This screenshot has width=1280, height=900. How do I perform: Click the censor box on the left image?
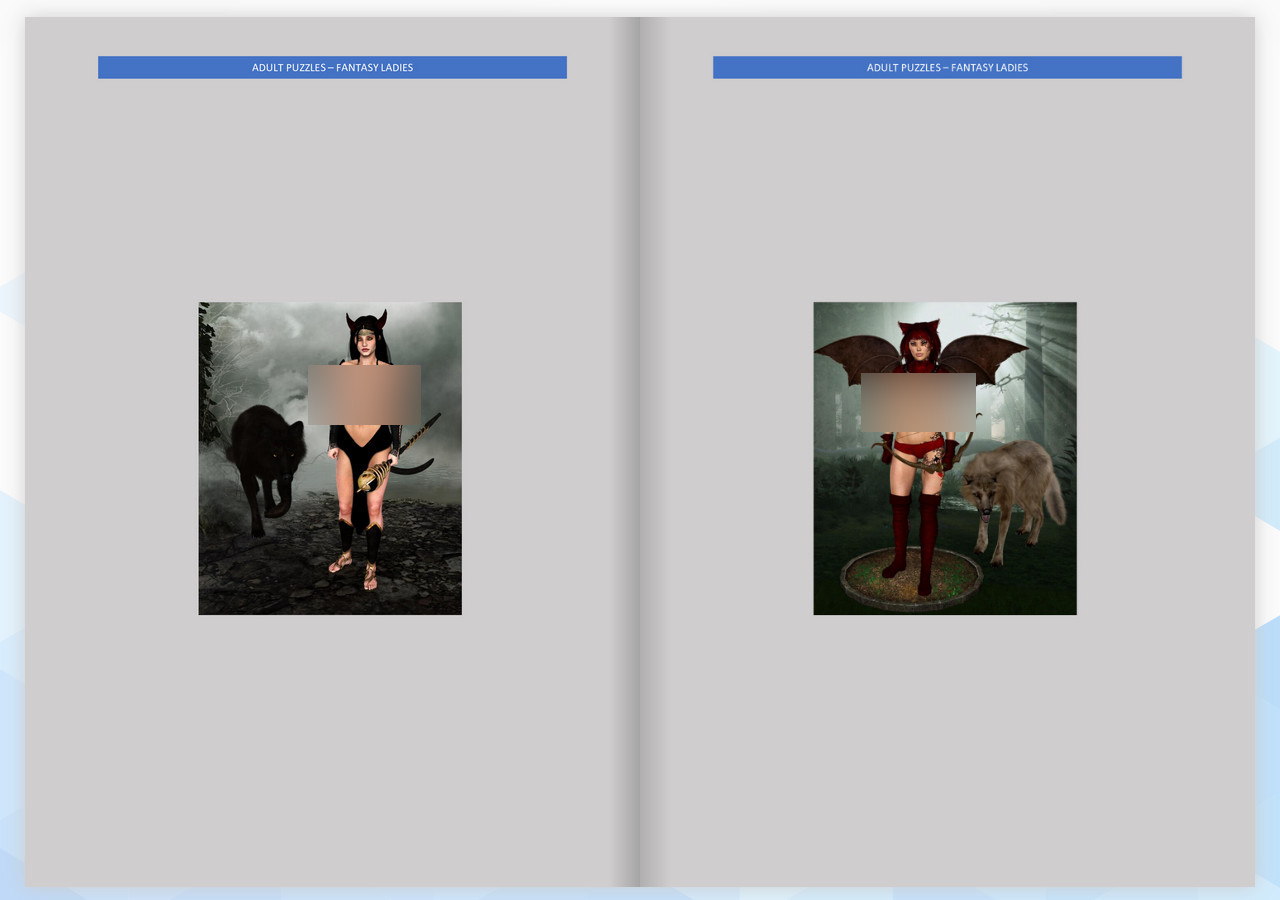click(x=365, y=393)
